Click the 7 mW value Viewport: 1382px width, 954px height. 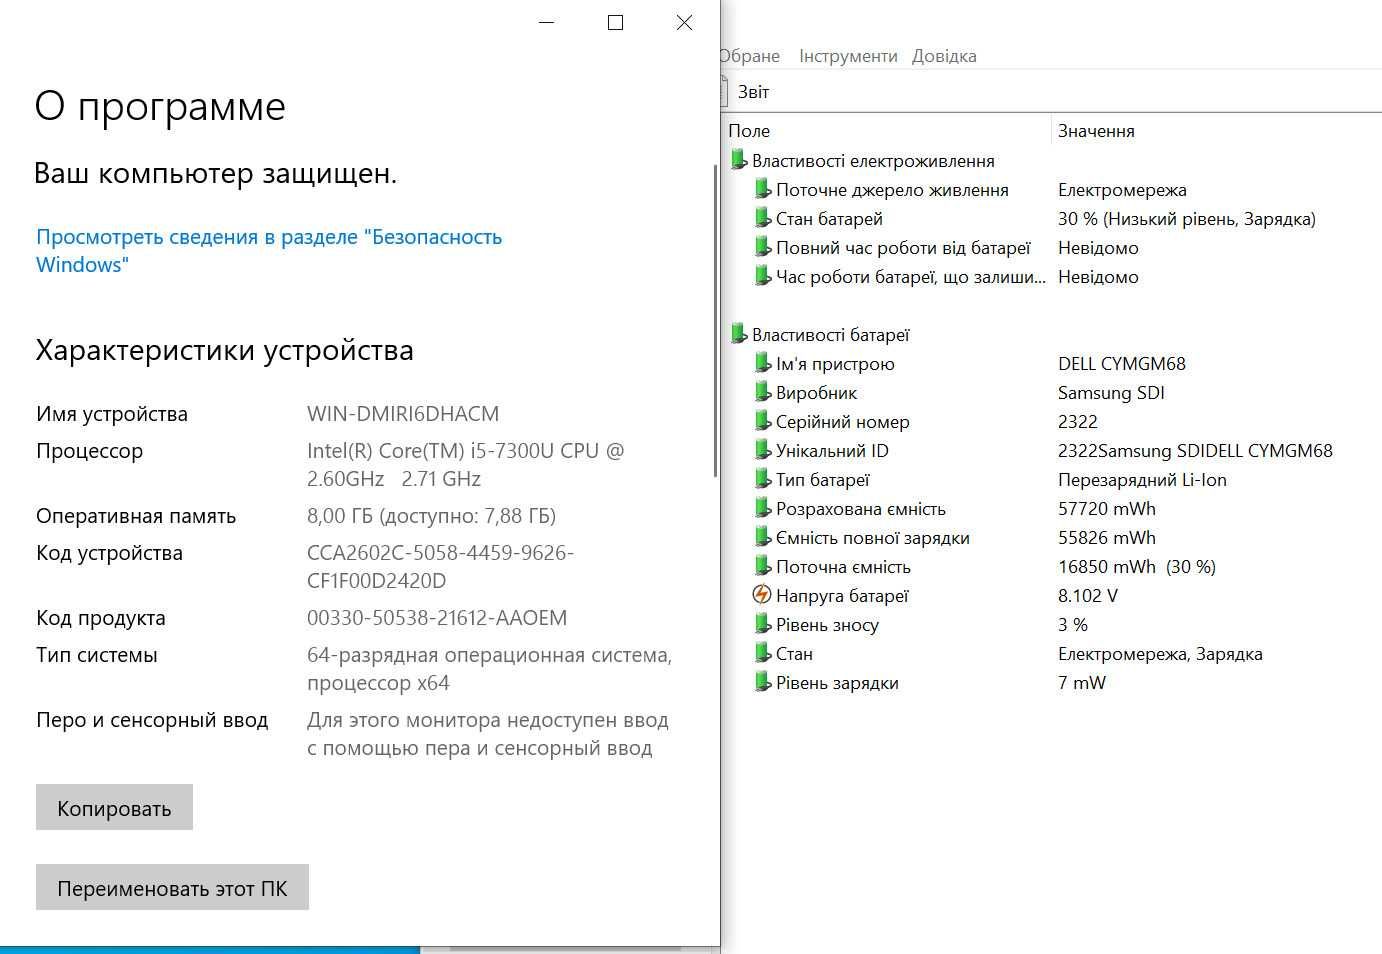[x=1082, y=682]
